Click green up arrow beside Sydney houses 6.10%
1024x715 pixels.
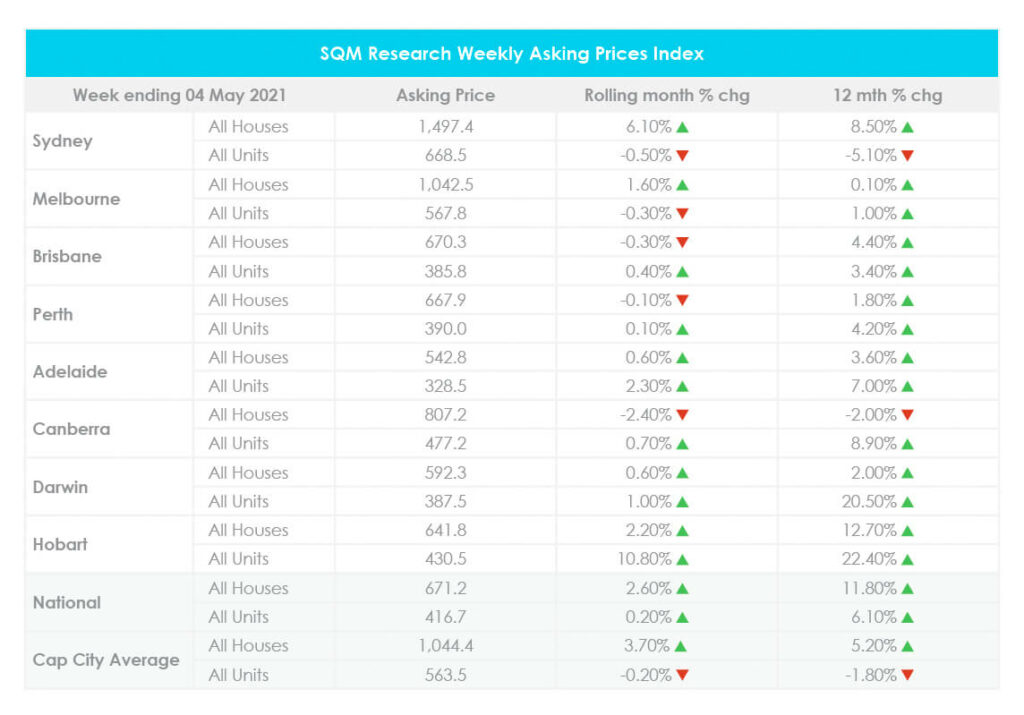(x=682, y=127)
